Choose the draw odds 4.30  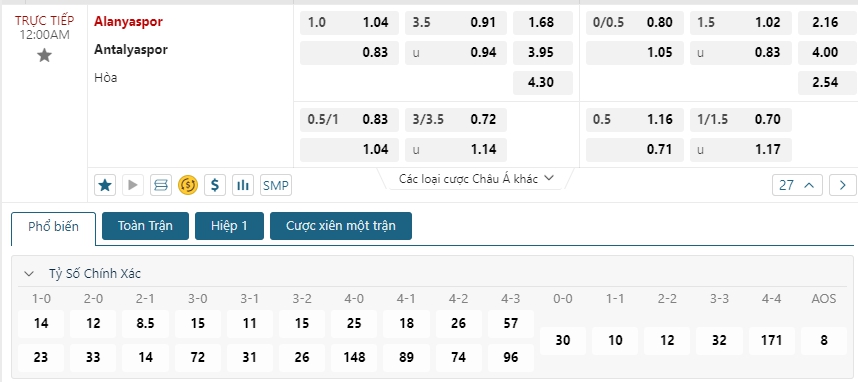[543, 83]
